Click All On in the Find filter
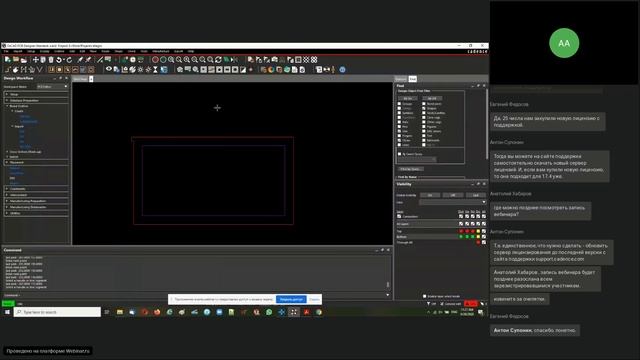 click(407, 98)
